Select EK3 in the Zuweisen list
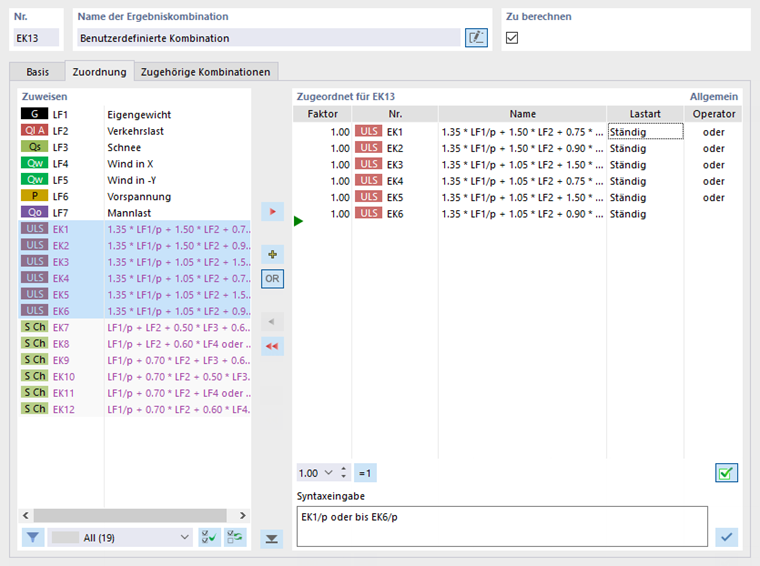The height and width of the screenshot is (566, 760). [x=134, y=262]
